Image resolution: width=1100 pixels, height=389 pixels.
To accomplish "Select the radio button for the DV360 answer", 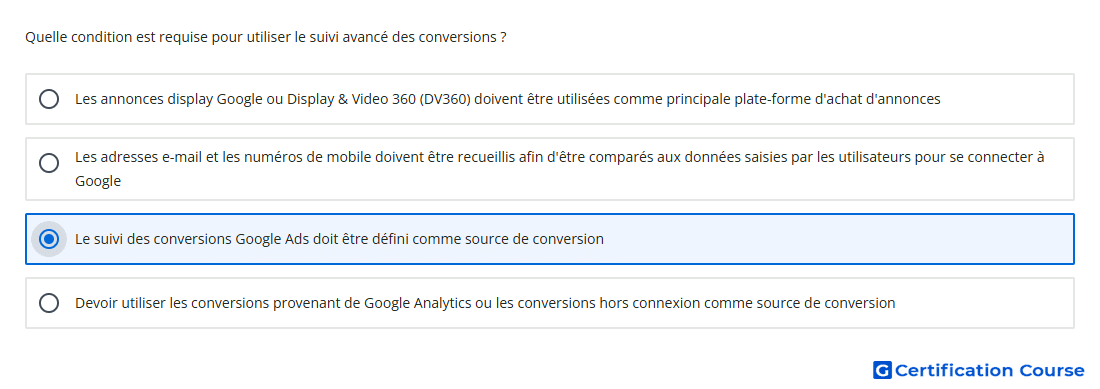I will [49, 99].
